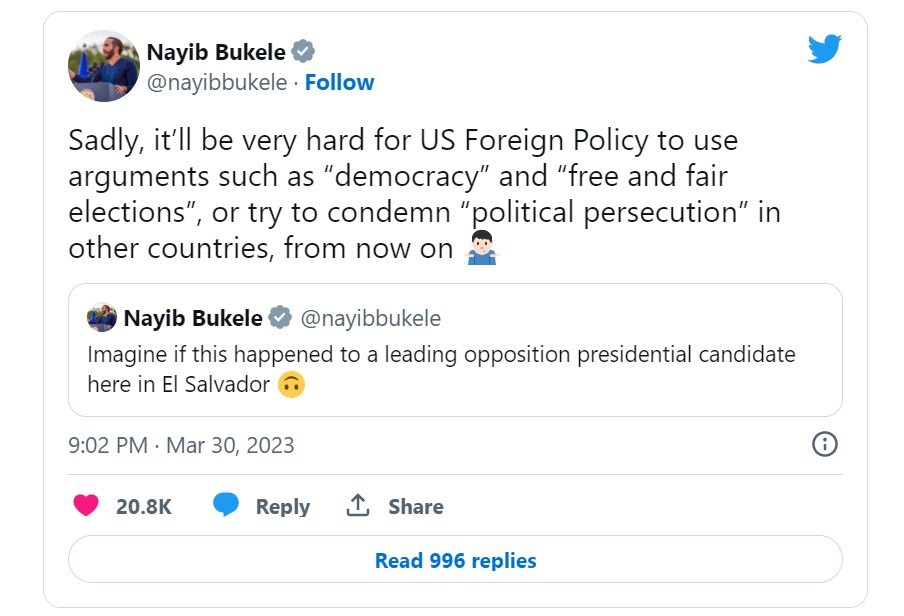Click the verified badge in the quoted tweet
The width and height of the screenshot is (904, 616).
point(280,318)
